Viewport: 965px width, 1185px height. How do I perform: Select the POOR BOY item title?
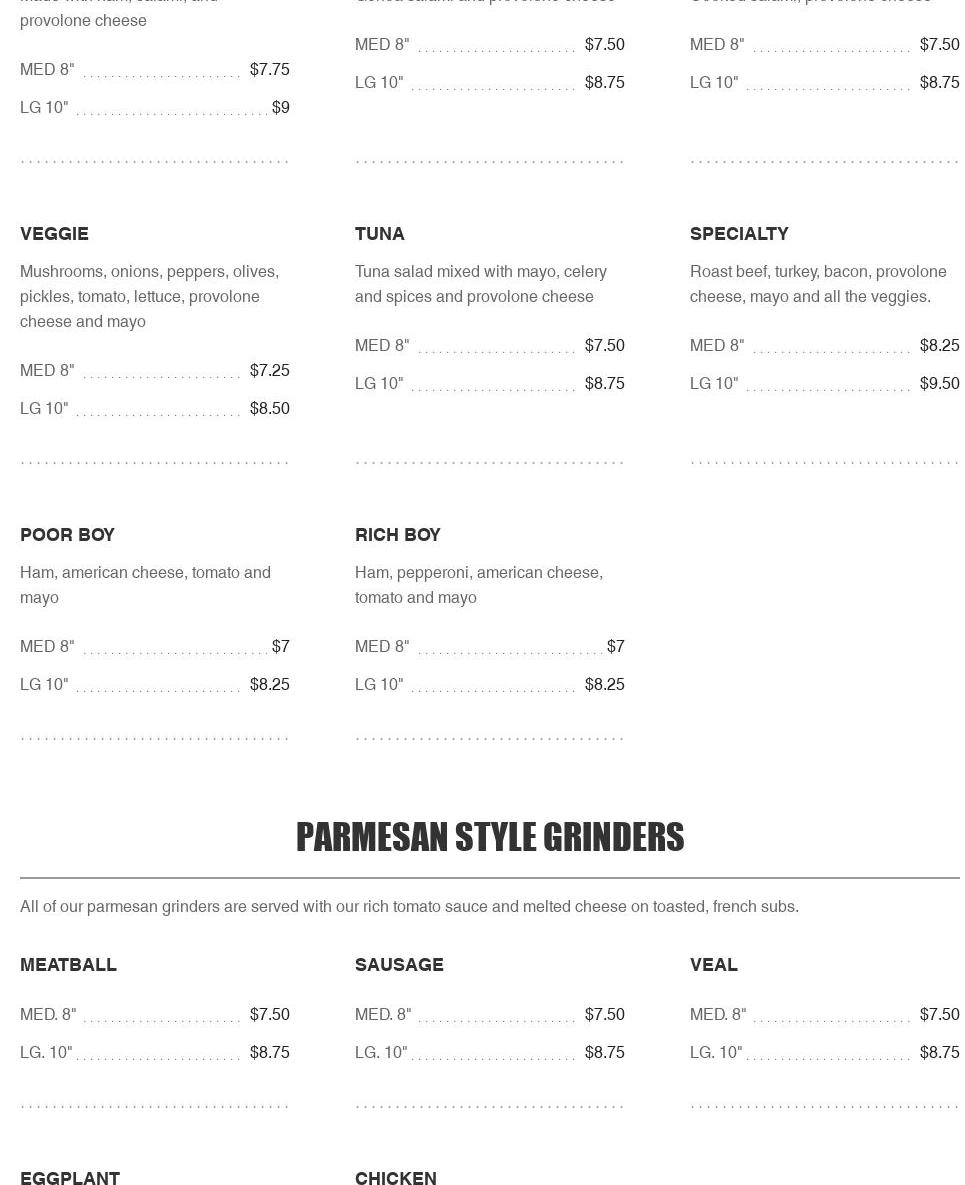pyautogui.click(x=67, y=534)
